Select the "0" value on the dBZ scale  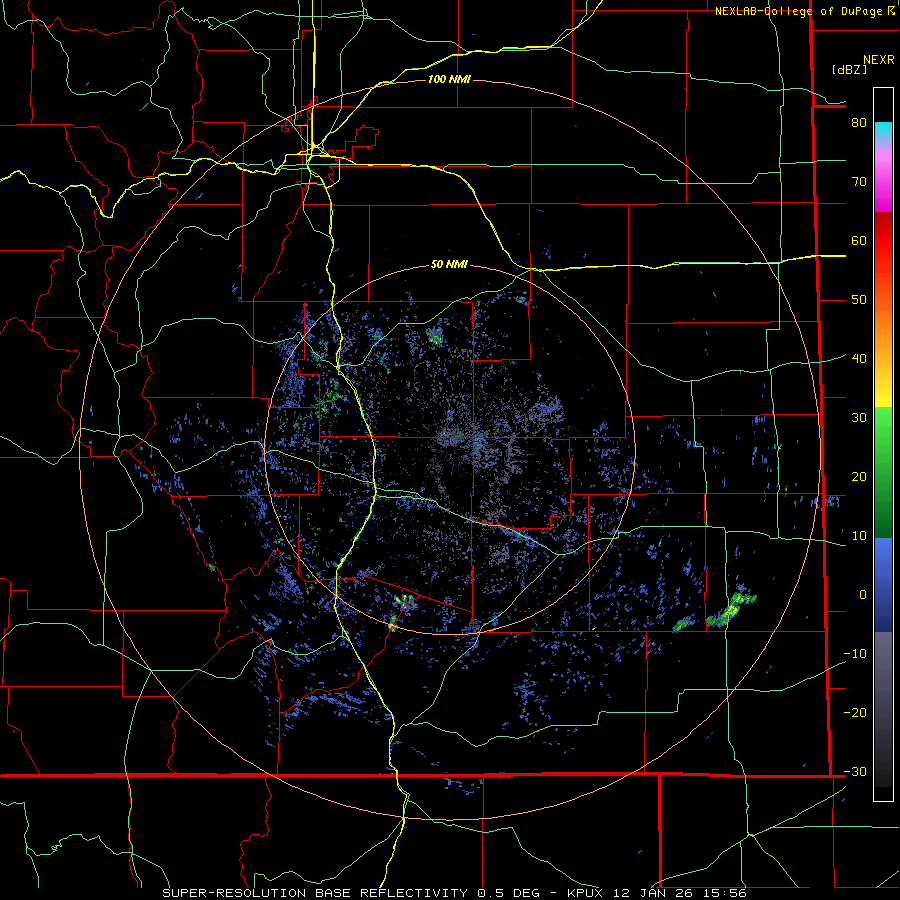tap(862, 595)
